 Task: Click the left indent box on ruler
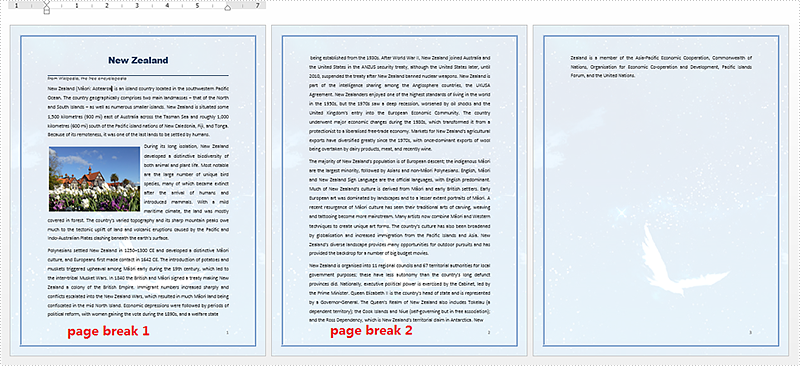46,12
